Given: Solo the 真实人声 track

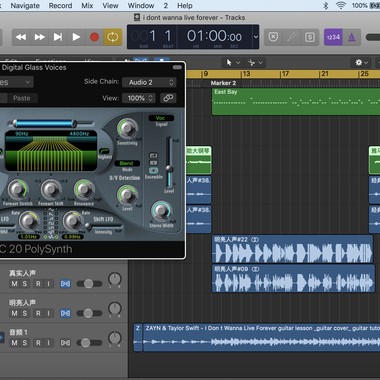Looking at the screenshot, I should (24, 284).
